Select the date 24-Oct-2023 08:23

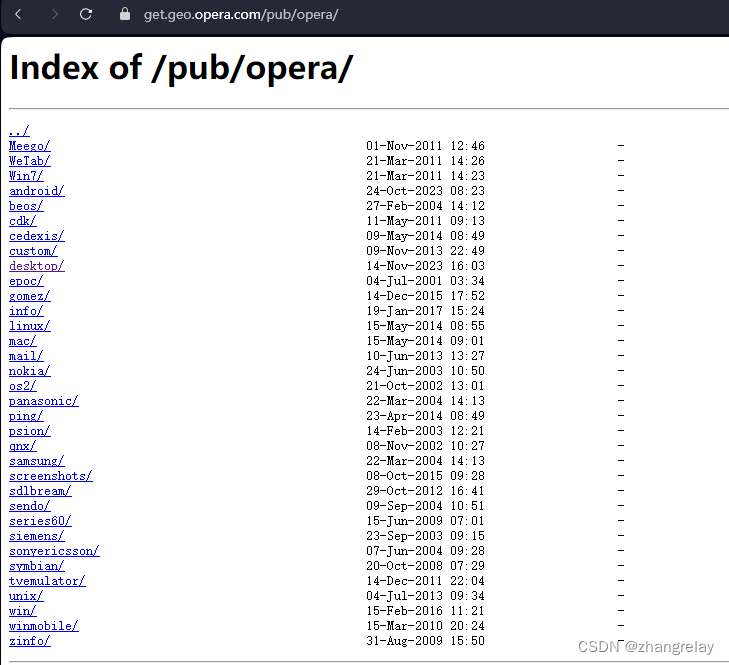425,191
